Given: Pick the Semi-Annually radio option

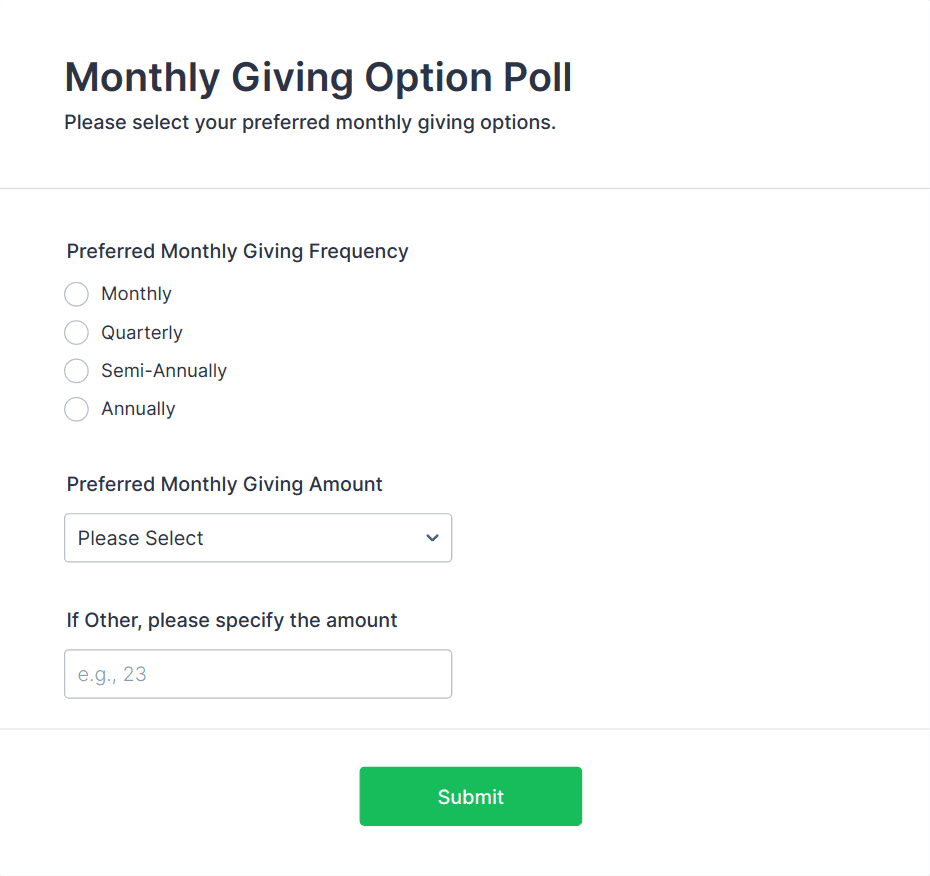Looking at the screenshot, I should click(x=76, y=371).
